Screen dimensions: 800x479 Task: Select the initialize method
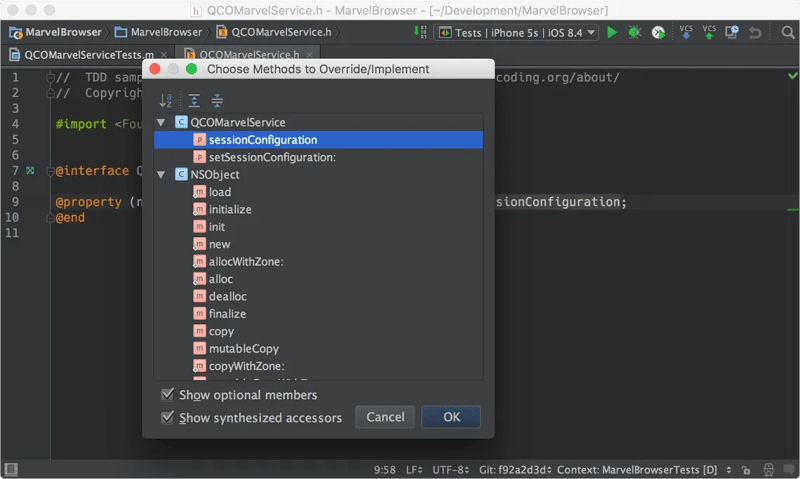318,209
